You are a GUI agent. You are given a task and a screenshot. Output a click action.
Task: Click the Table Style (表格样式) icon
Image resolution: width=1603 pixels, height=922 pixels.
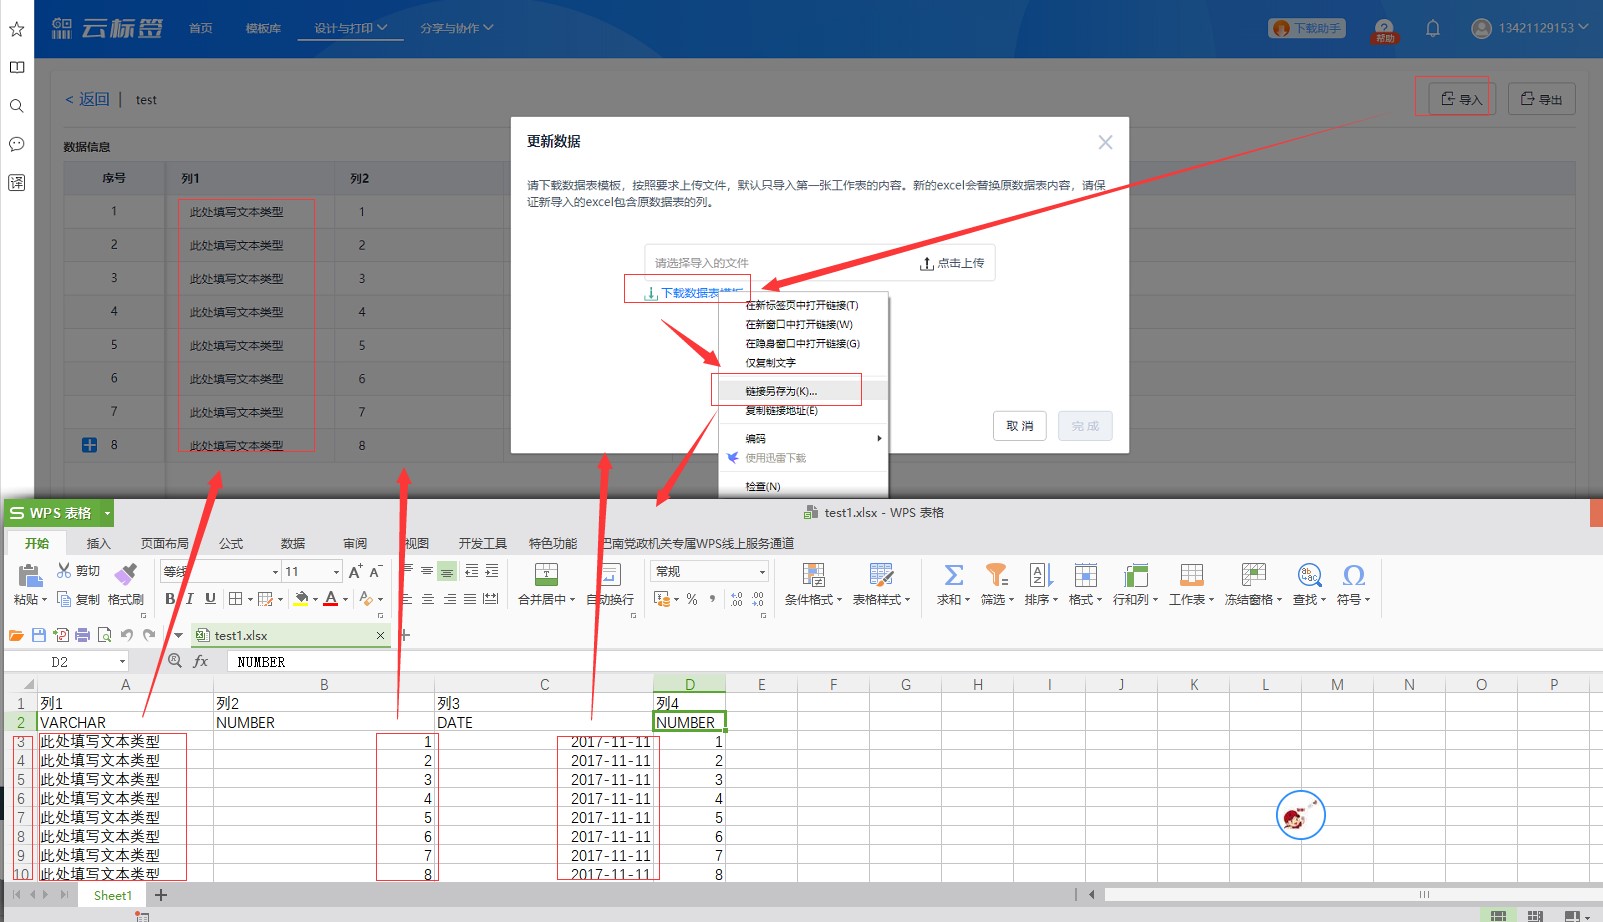pos(881,574)
